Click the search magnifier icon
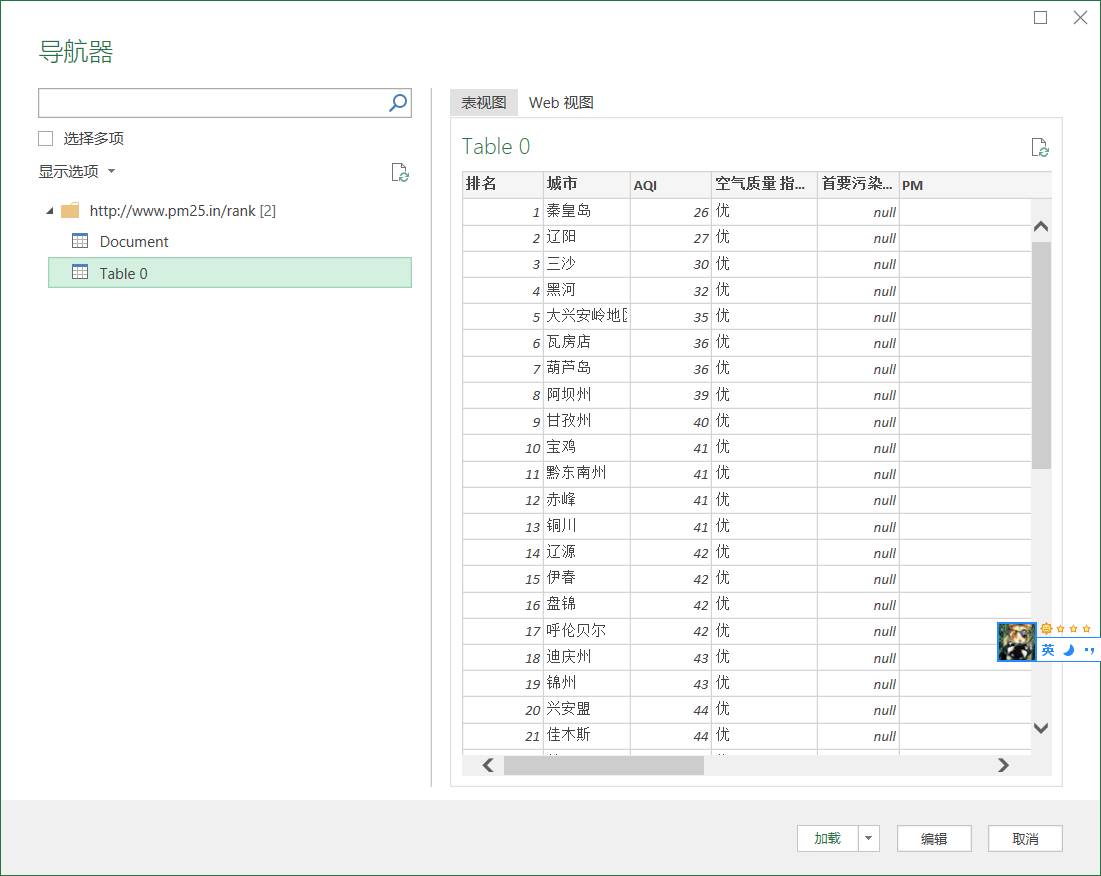The width and height of the screenshot is (1101, 876). [398, 103]
